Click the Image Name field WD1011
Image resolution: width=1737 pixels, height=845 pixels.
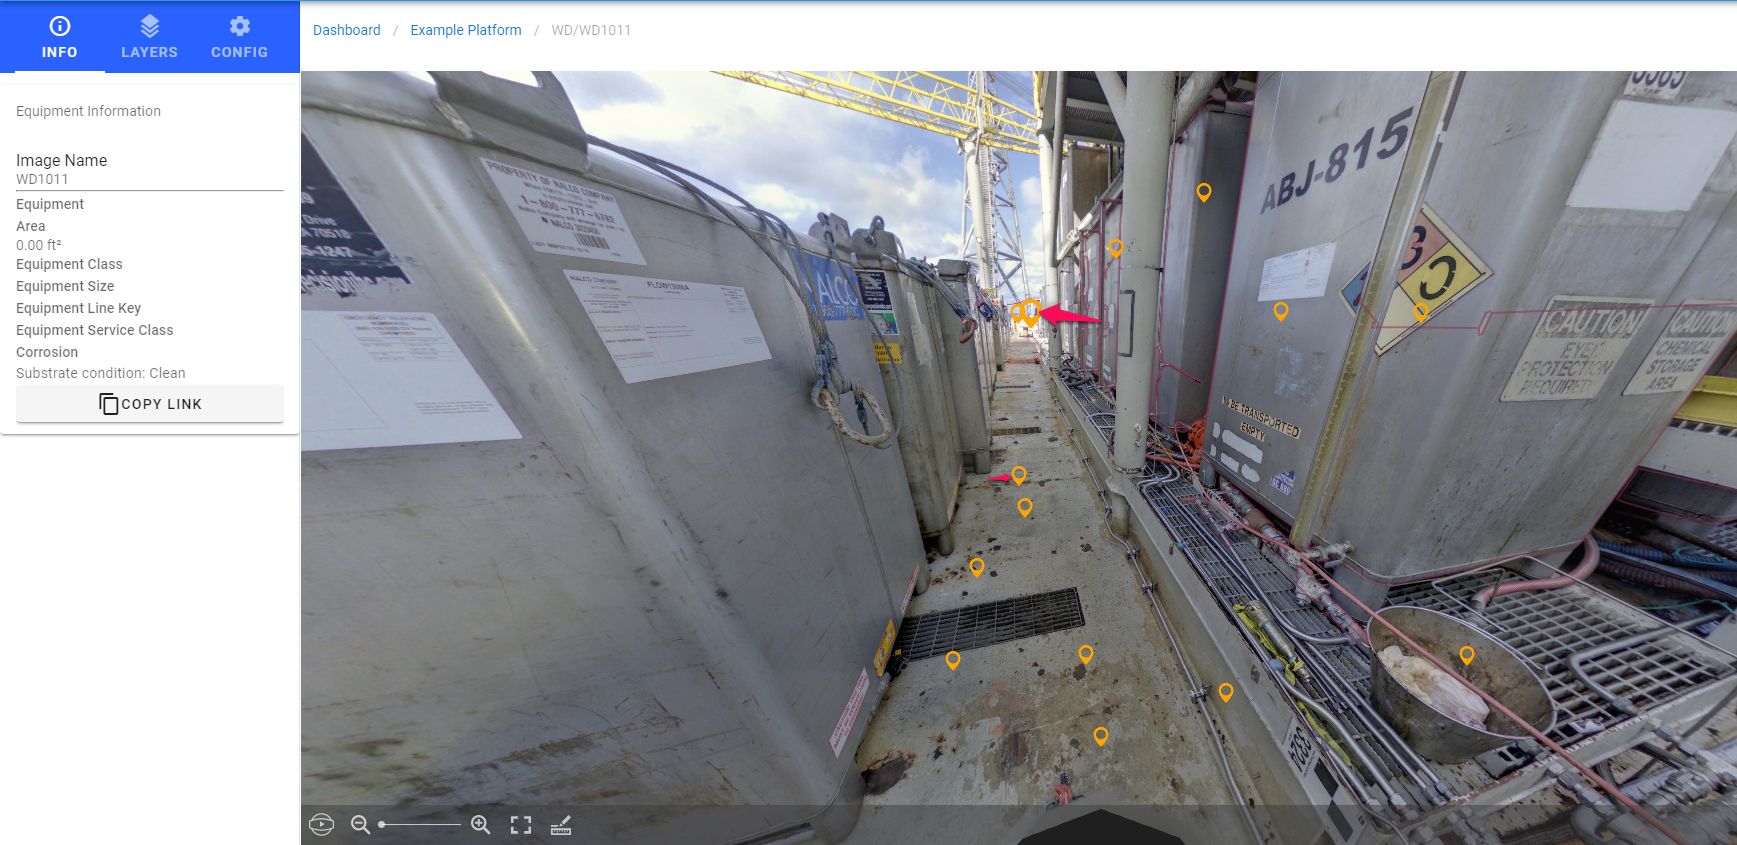point(150,179)
